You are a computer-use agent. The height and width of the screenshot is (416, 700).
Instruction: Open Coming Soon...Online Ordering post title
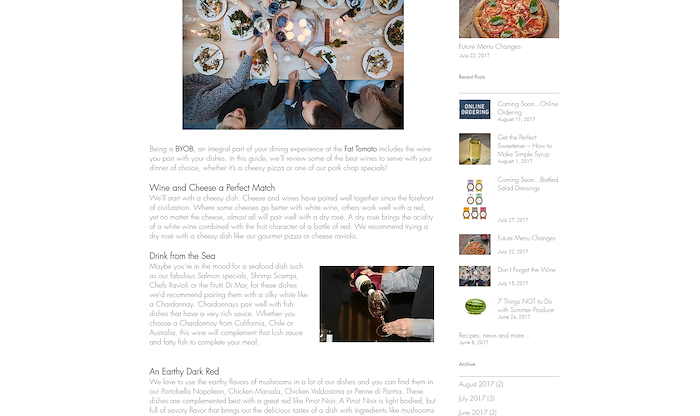(x=528, y=108)
